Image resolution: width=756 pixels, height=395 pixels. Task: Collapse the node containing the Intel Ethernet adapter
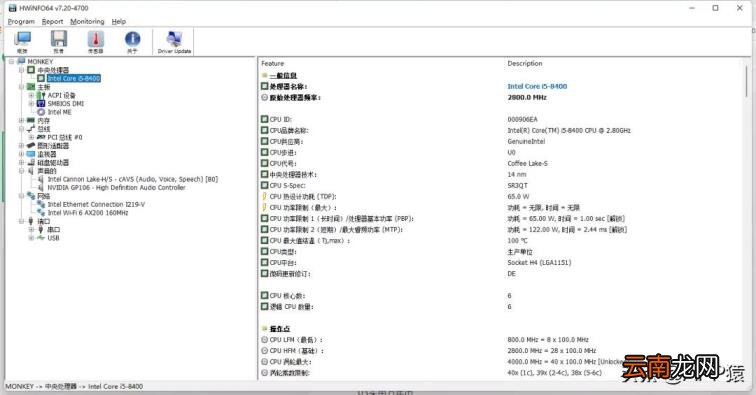21,196
